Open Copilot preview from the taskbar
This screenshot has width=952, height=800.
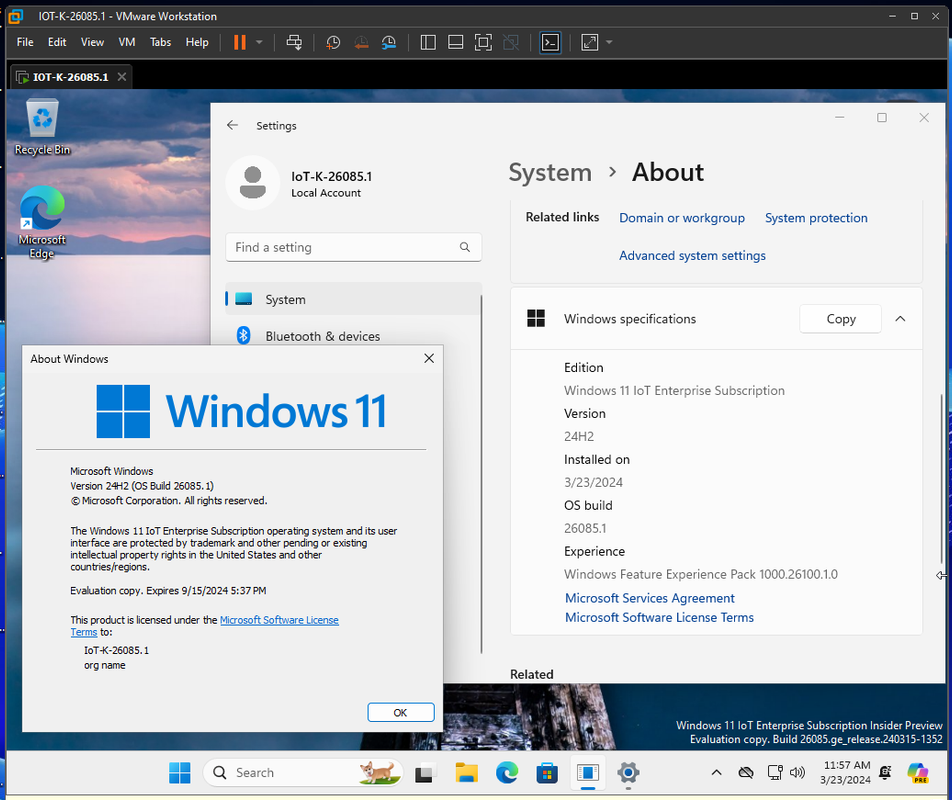point(918,773)
